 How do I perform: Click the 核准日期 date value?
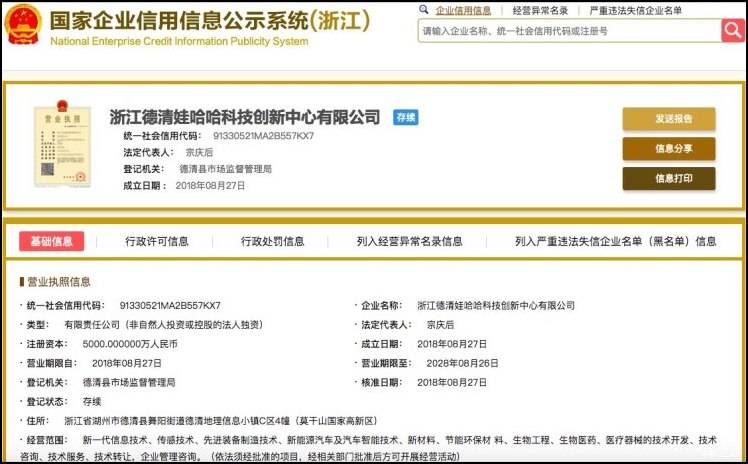coord(452,382)
